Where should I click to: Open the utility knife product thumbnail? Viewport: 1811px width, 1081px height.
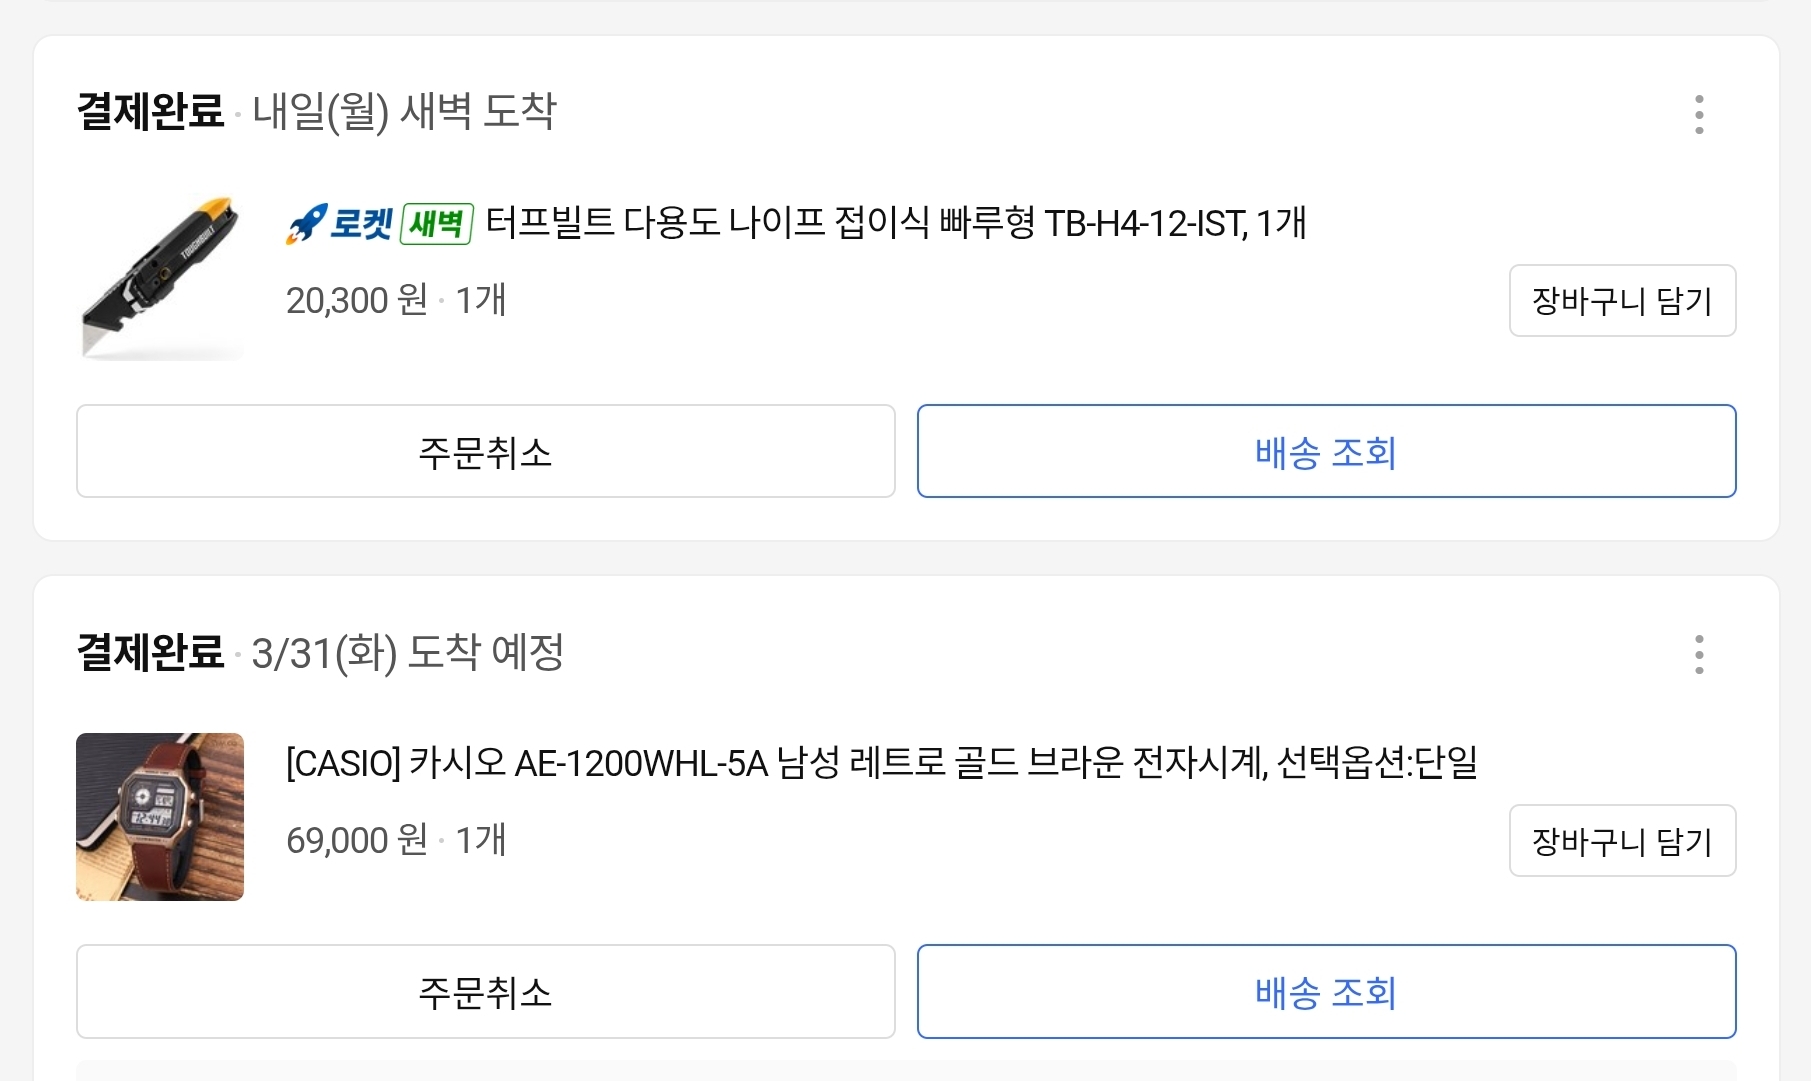click(160, 277)
